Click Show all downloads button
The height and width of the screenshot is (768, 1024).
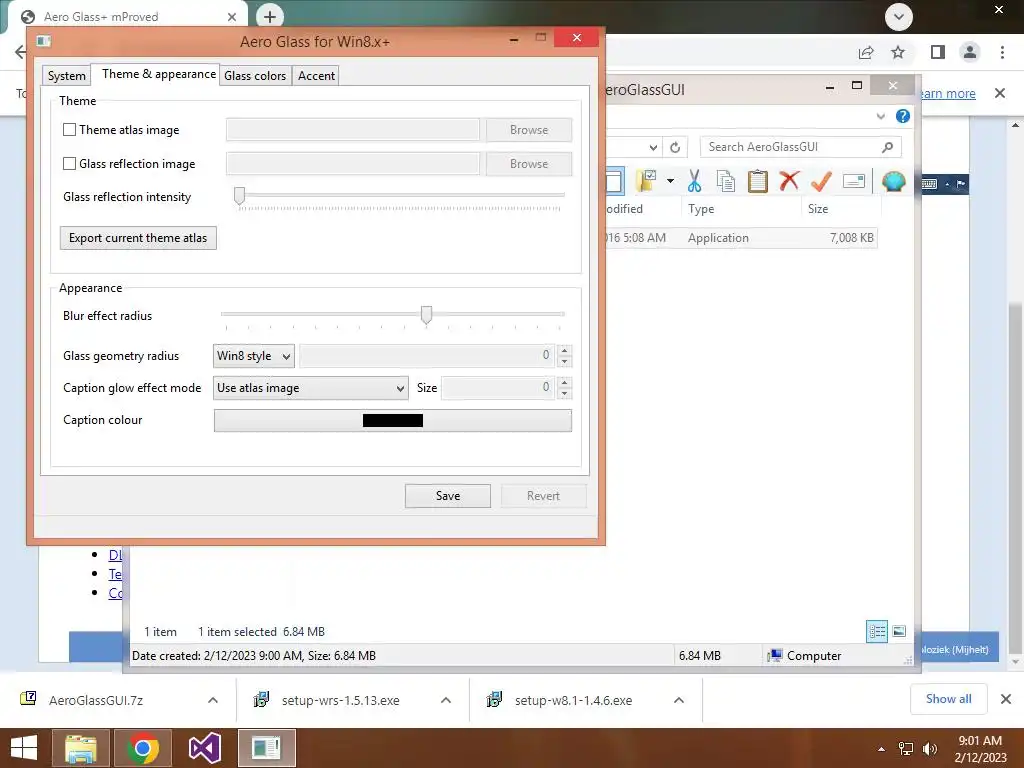948,699
